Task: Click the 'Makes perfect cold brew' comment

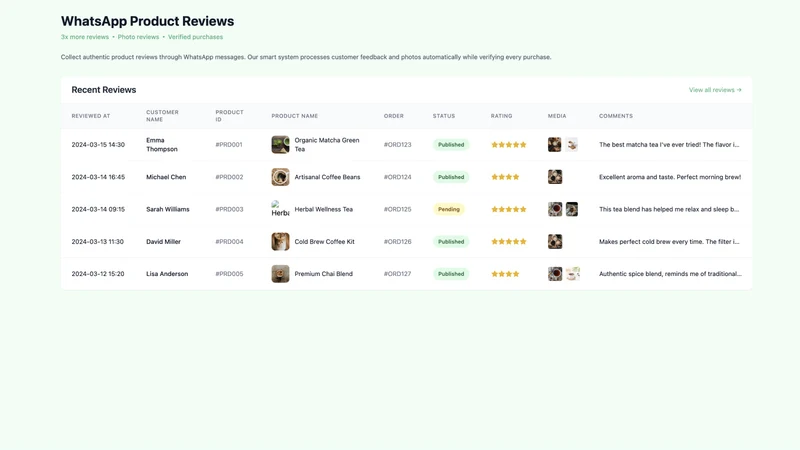Action: click(669, 242)
